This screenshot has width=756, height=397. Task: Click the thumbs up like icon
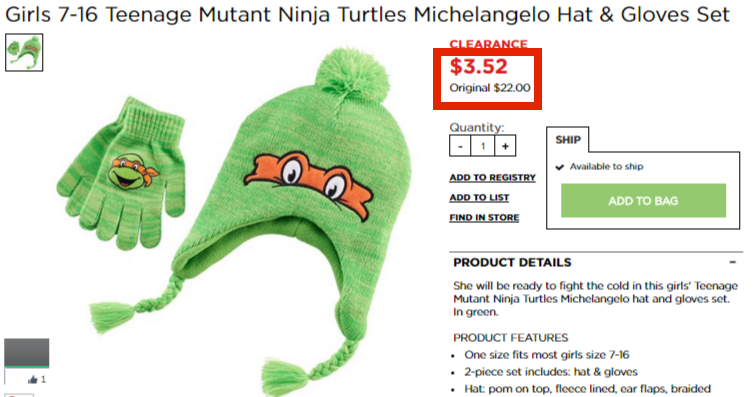click(32, 380)
